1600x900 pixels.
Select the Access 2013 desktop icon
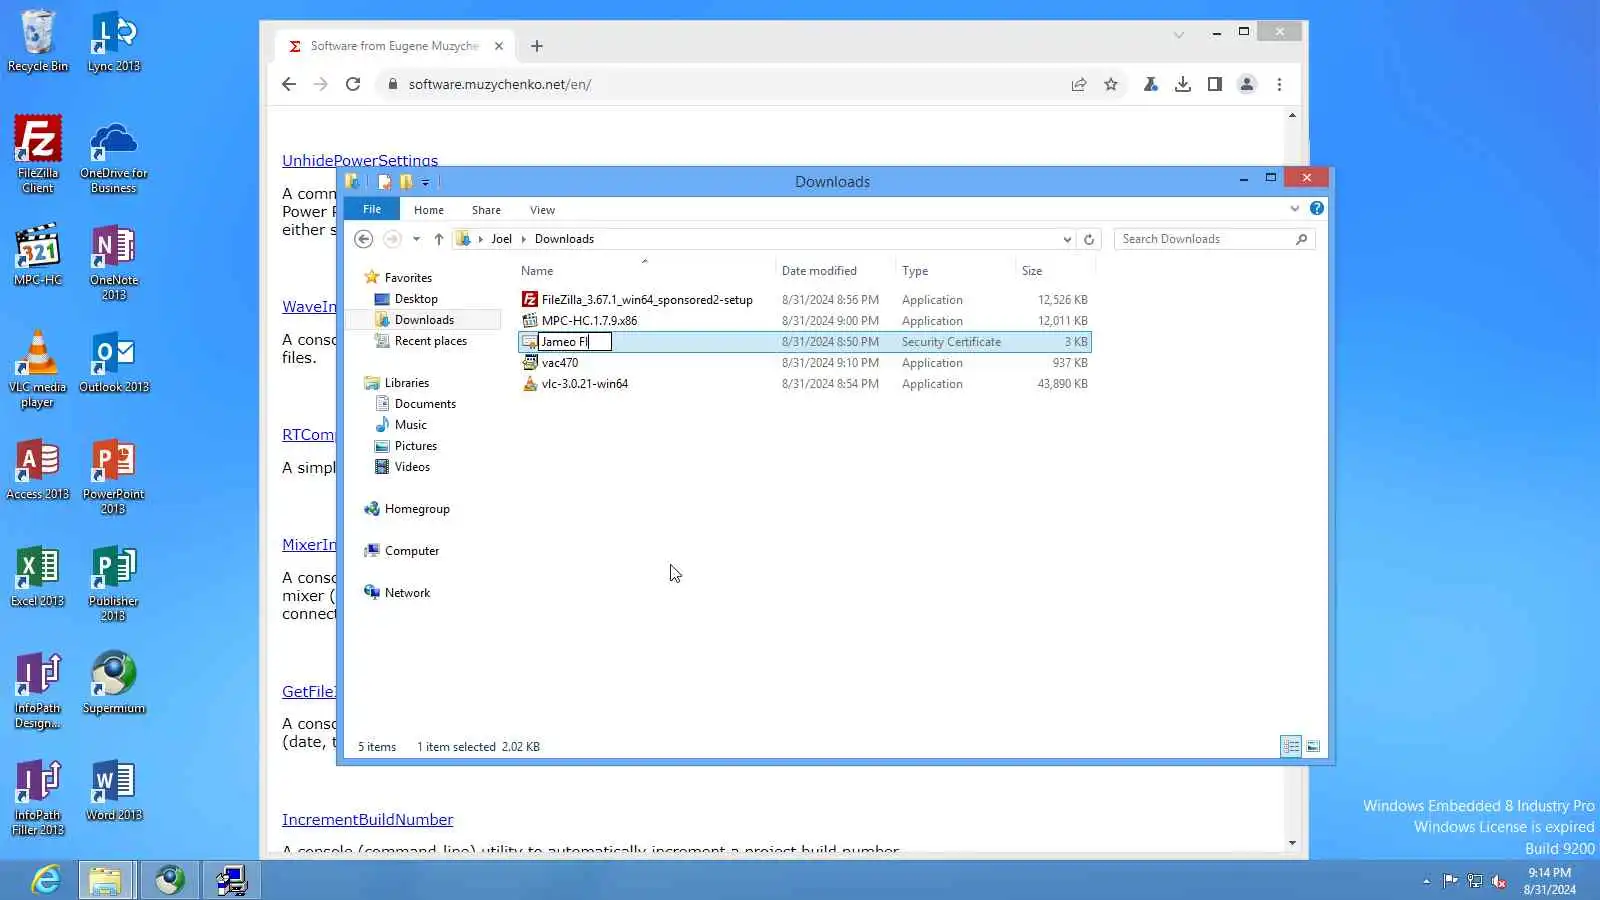click(x=38, y=469)
